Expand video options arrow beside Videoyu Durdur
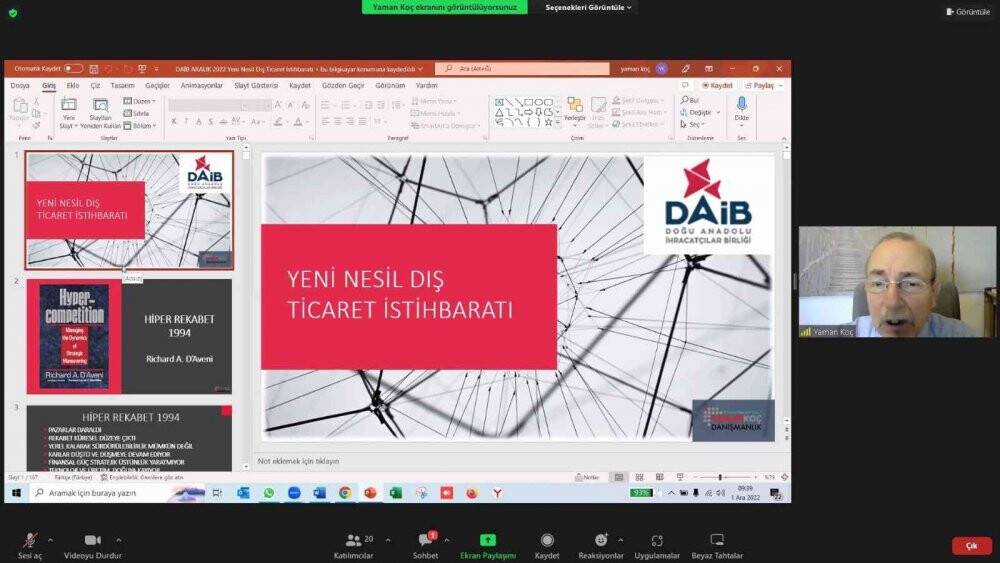The width and height of the screenshot is (1000, 563). pyautogui.click(x=119, y=540)
